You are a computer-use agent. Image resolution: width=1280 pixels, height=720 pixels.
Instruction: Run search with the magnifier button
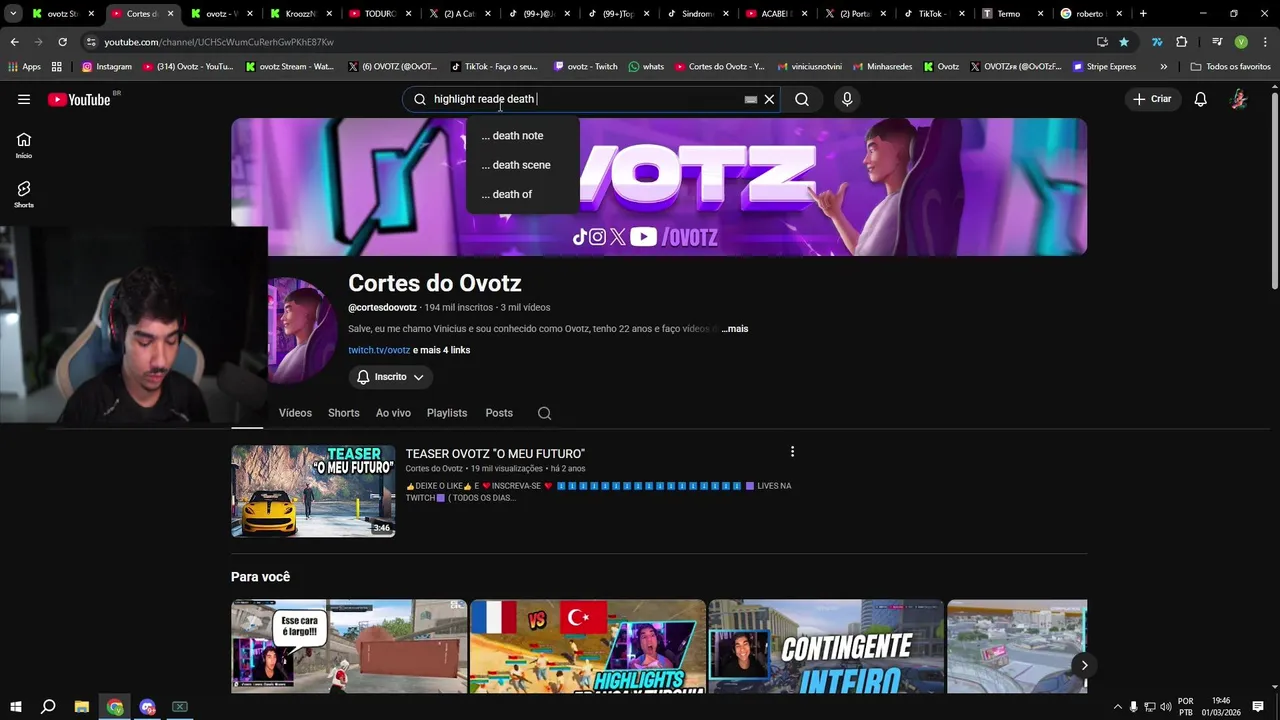[x=802, y=99]
